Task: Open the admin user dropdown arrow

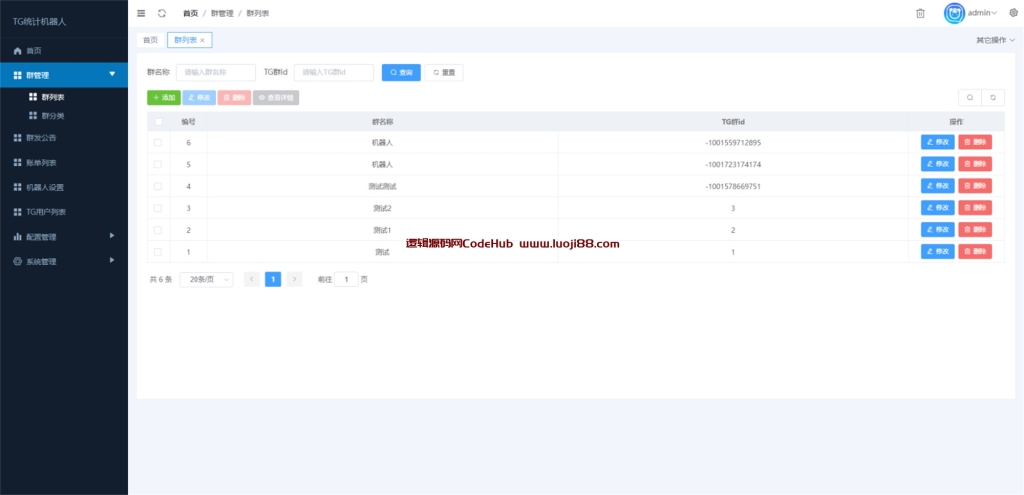Action: click(995, 13)
